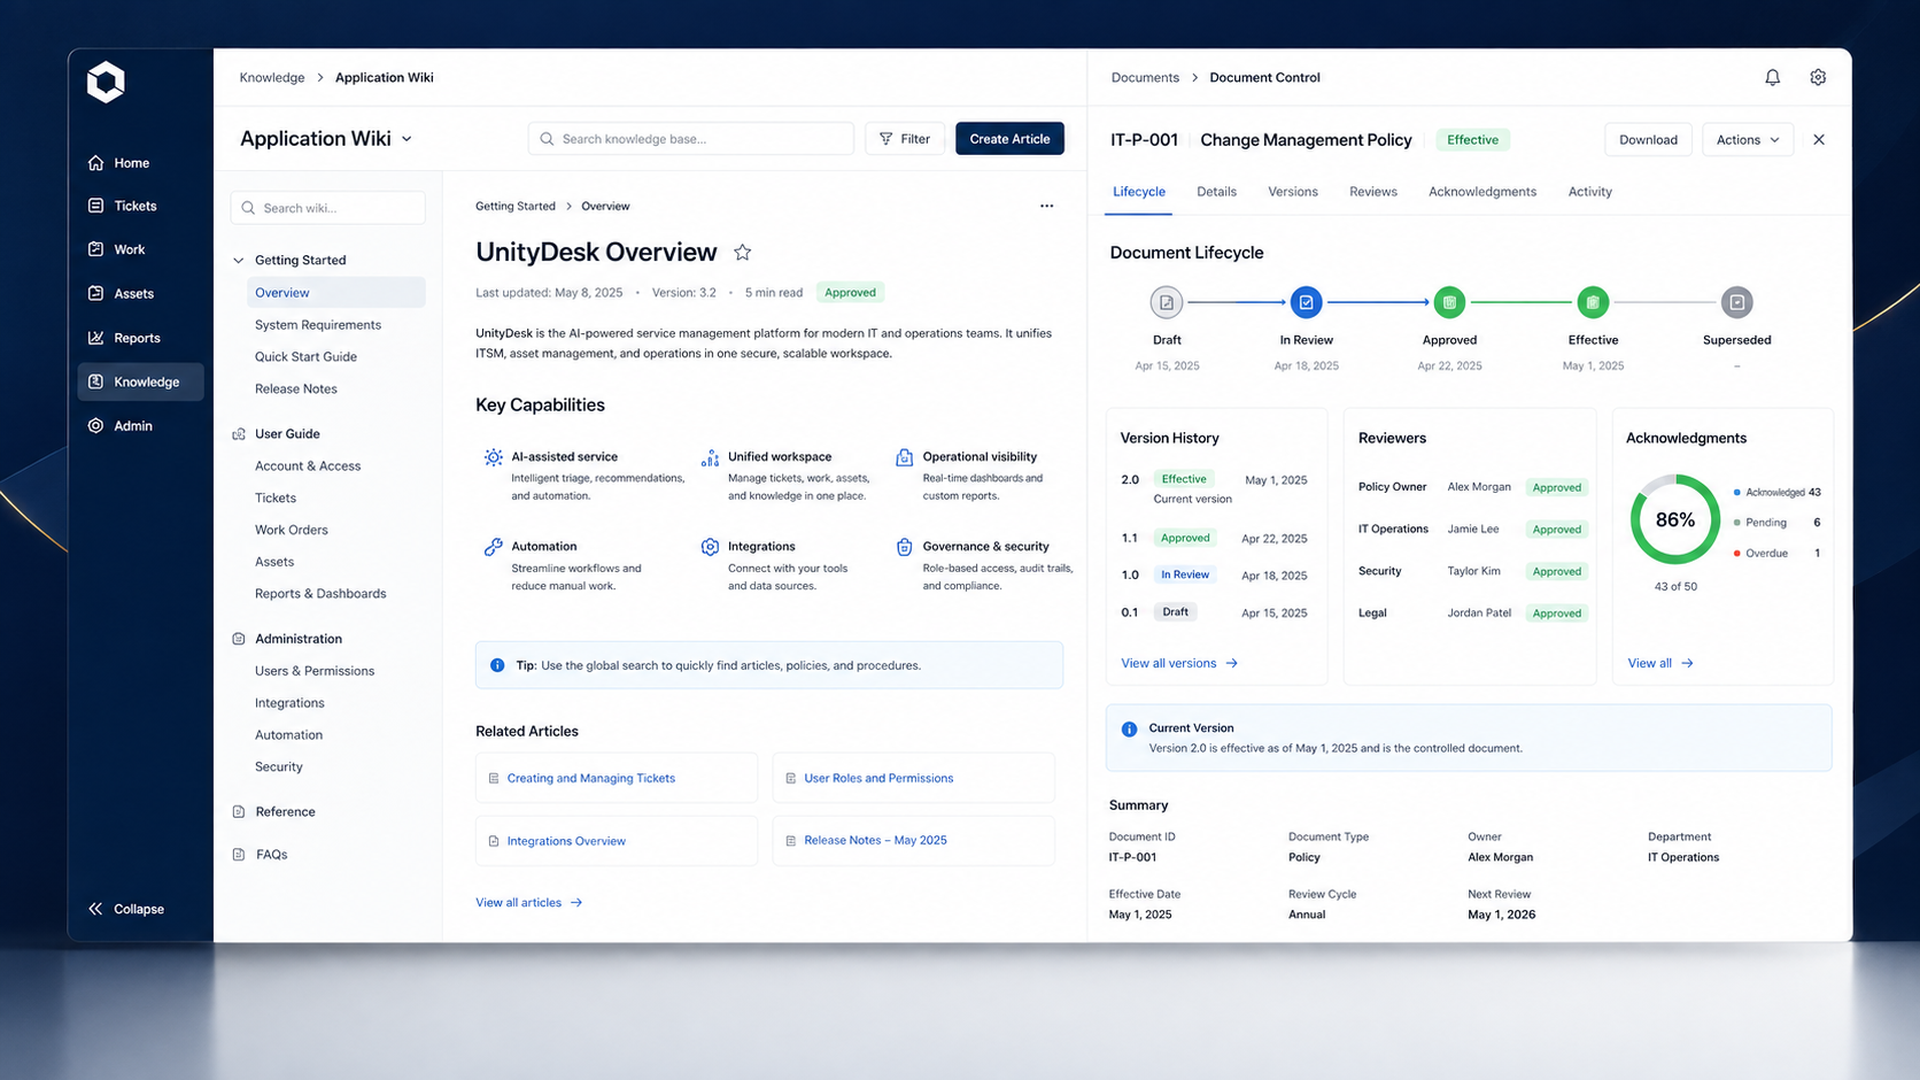Click the UnityDesk hexagon logo
Screen dimensions: 1920x1080
pyautogui.click(x=105, y=82)
